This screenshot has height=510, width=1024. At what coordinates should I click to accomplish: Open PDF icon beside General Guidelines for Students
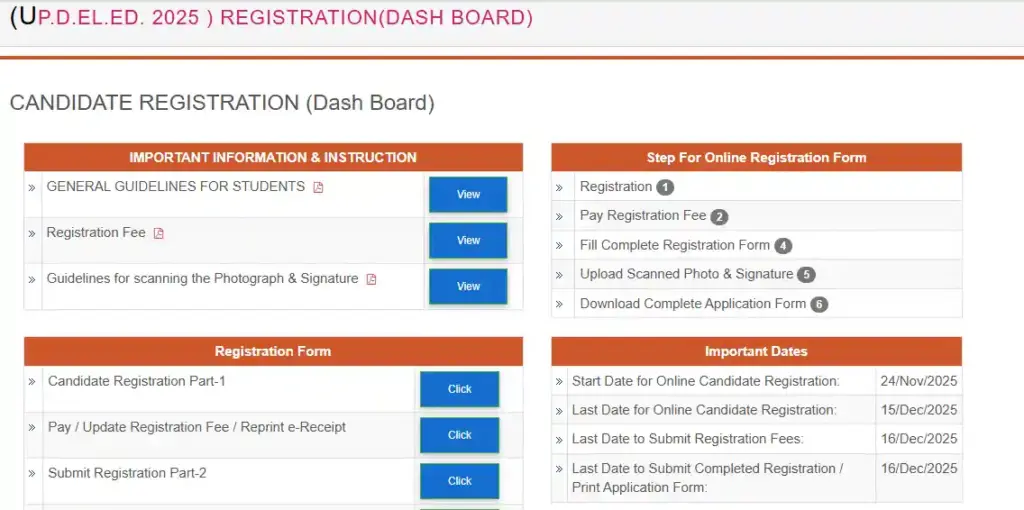point(318,187)
